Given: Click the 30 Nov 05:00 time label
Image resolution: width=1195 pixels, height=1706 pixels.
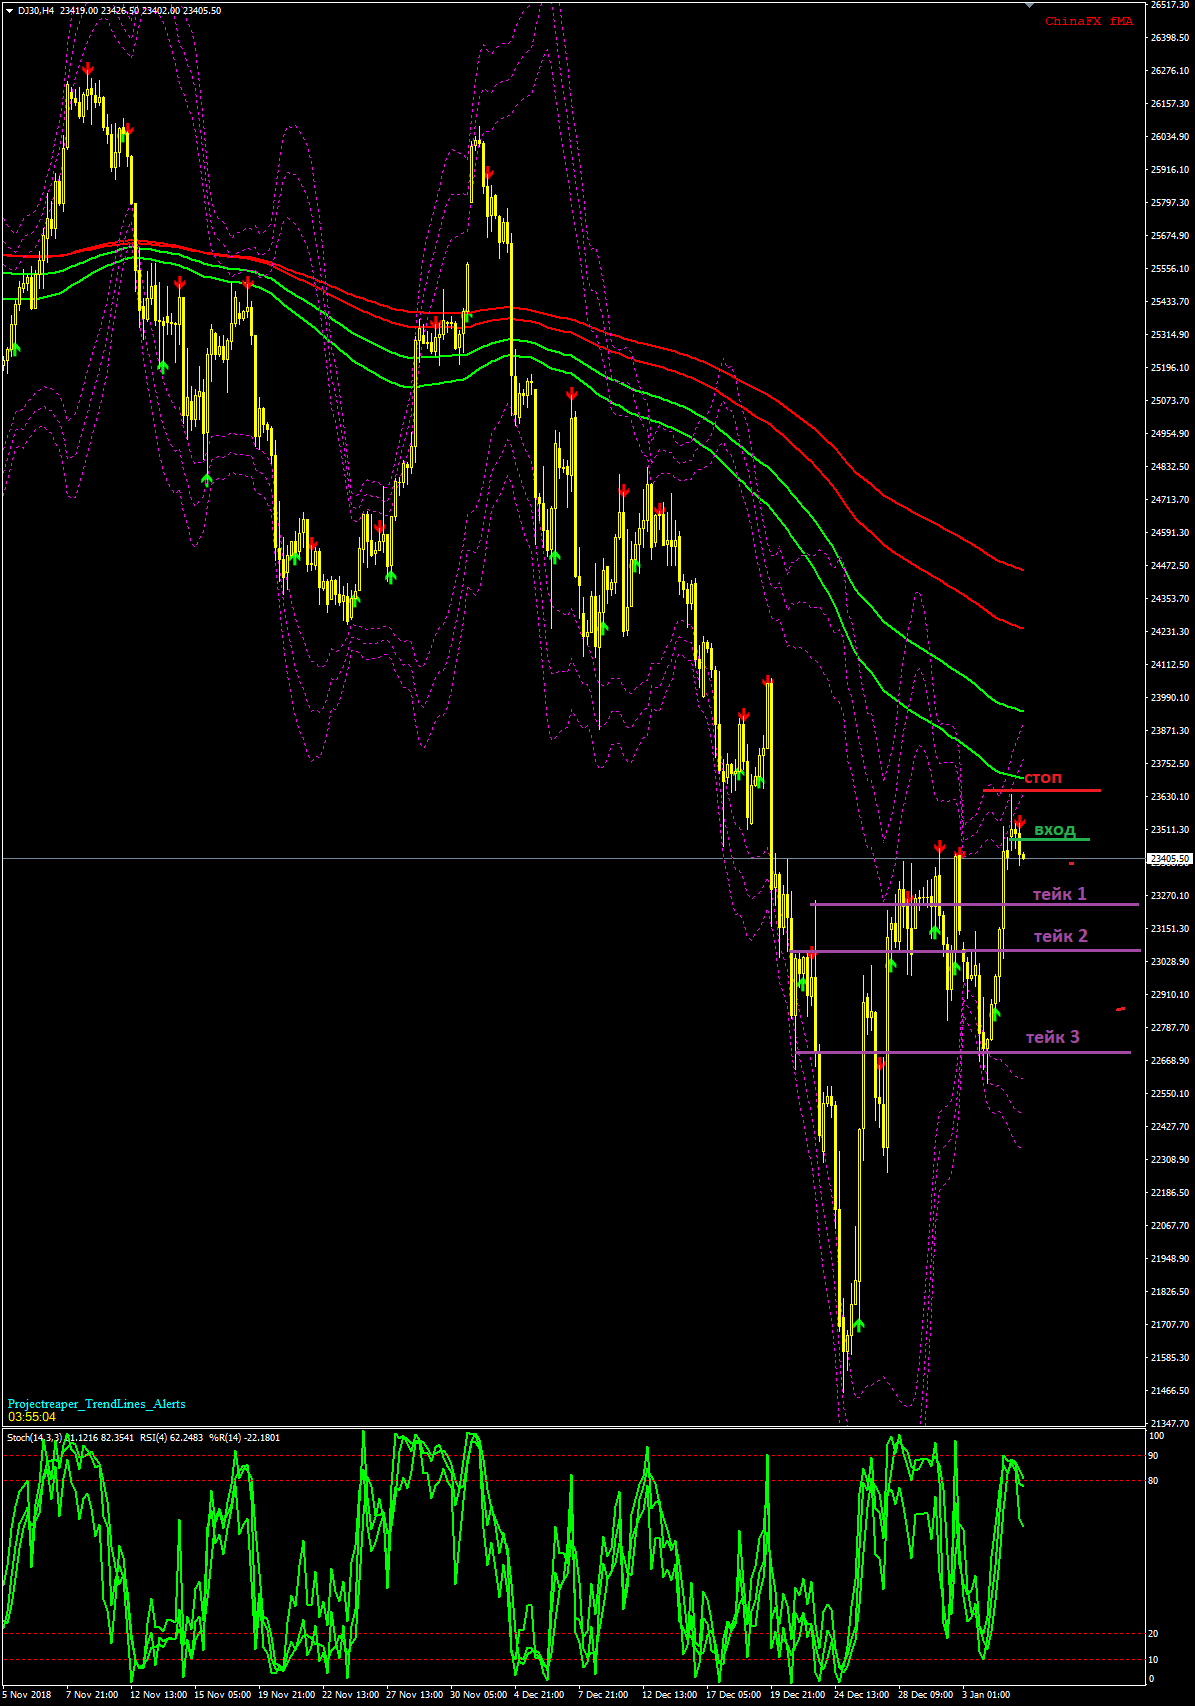Looking at the screenshot, I should point(479,1695).
